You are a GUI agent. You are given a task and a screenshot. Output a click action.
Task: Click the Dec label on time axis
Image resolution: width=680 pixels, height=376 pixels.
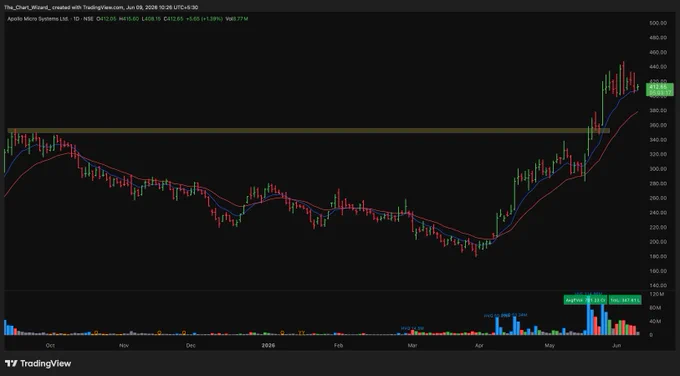point(191,346)
